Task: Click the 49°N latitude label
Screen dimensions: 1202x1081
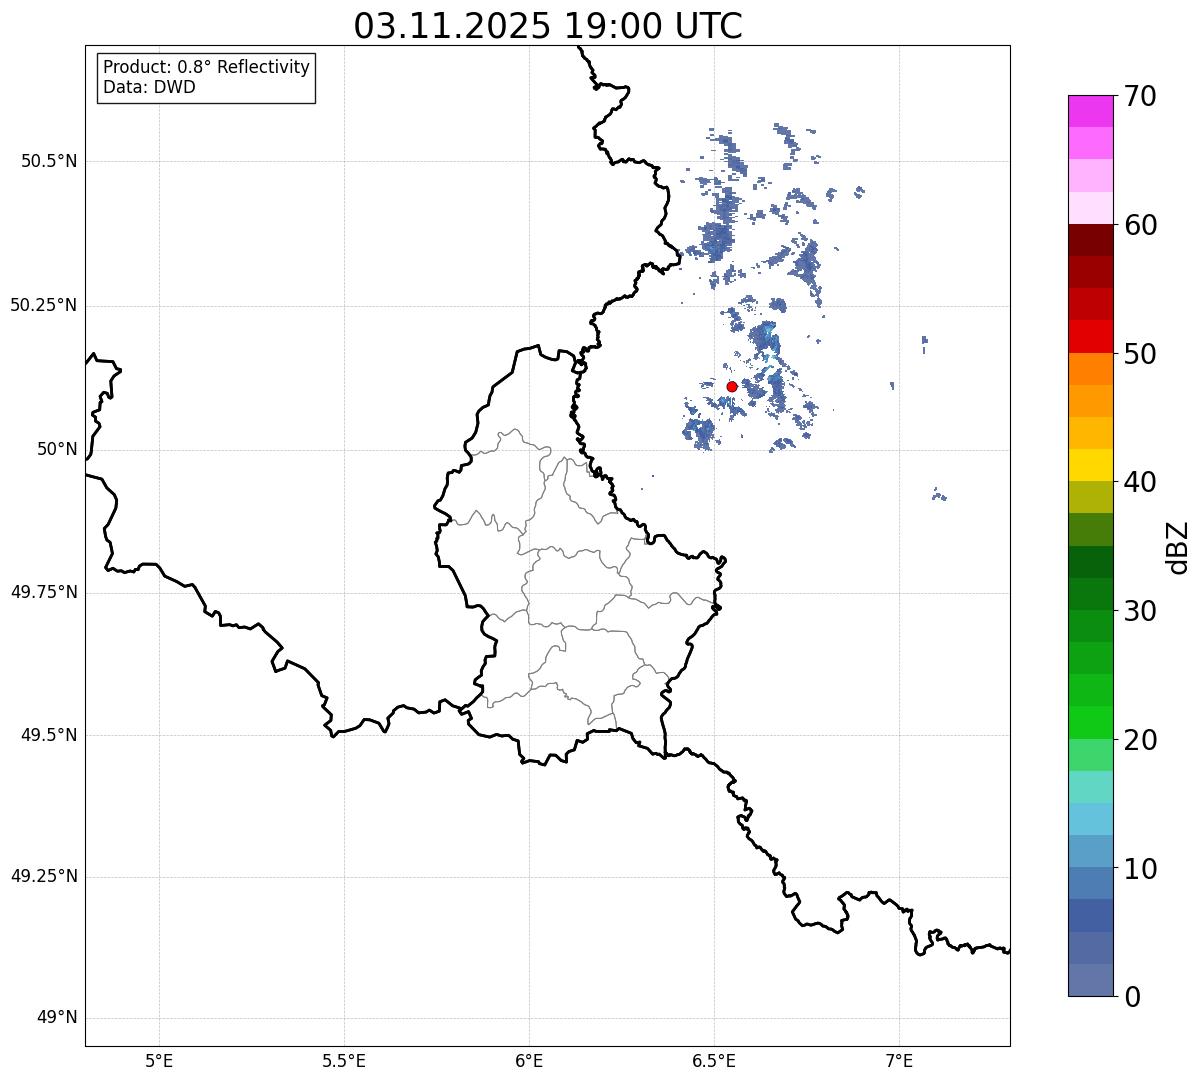Action: point(57,1018)
